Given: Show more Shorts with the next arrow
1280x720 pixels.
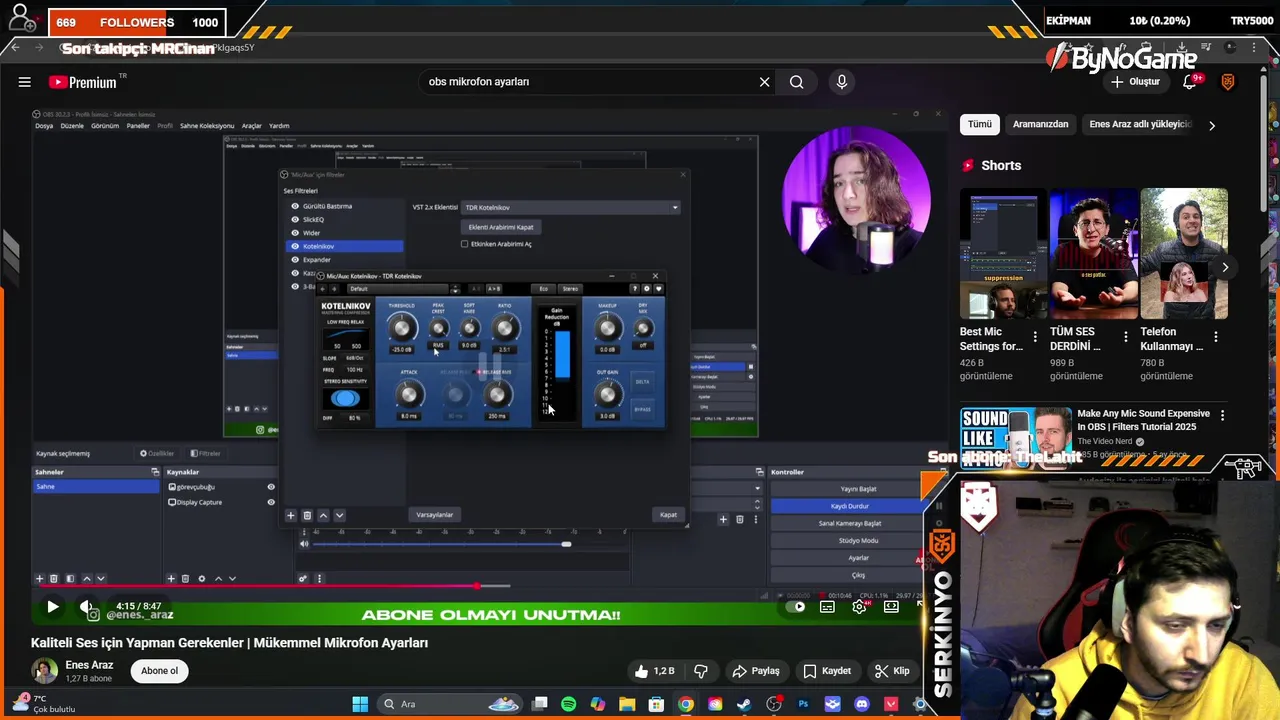Looking at the screenshot, I should coord(1225,267).
